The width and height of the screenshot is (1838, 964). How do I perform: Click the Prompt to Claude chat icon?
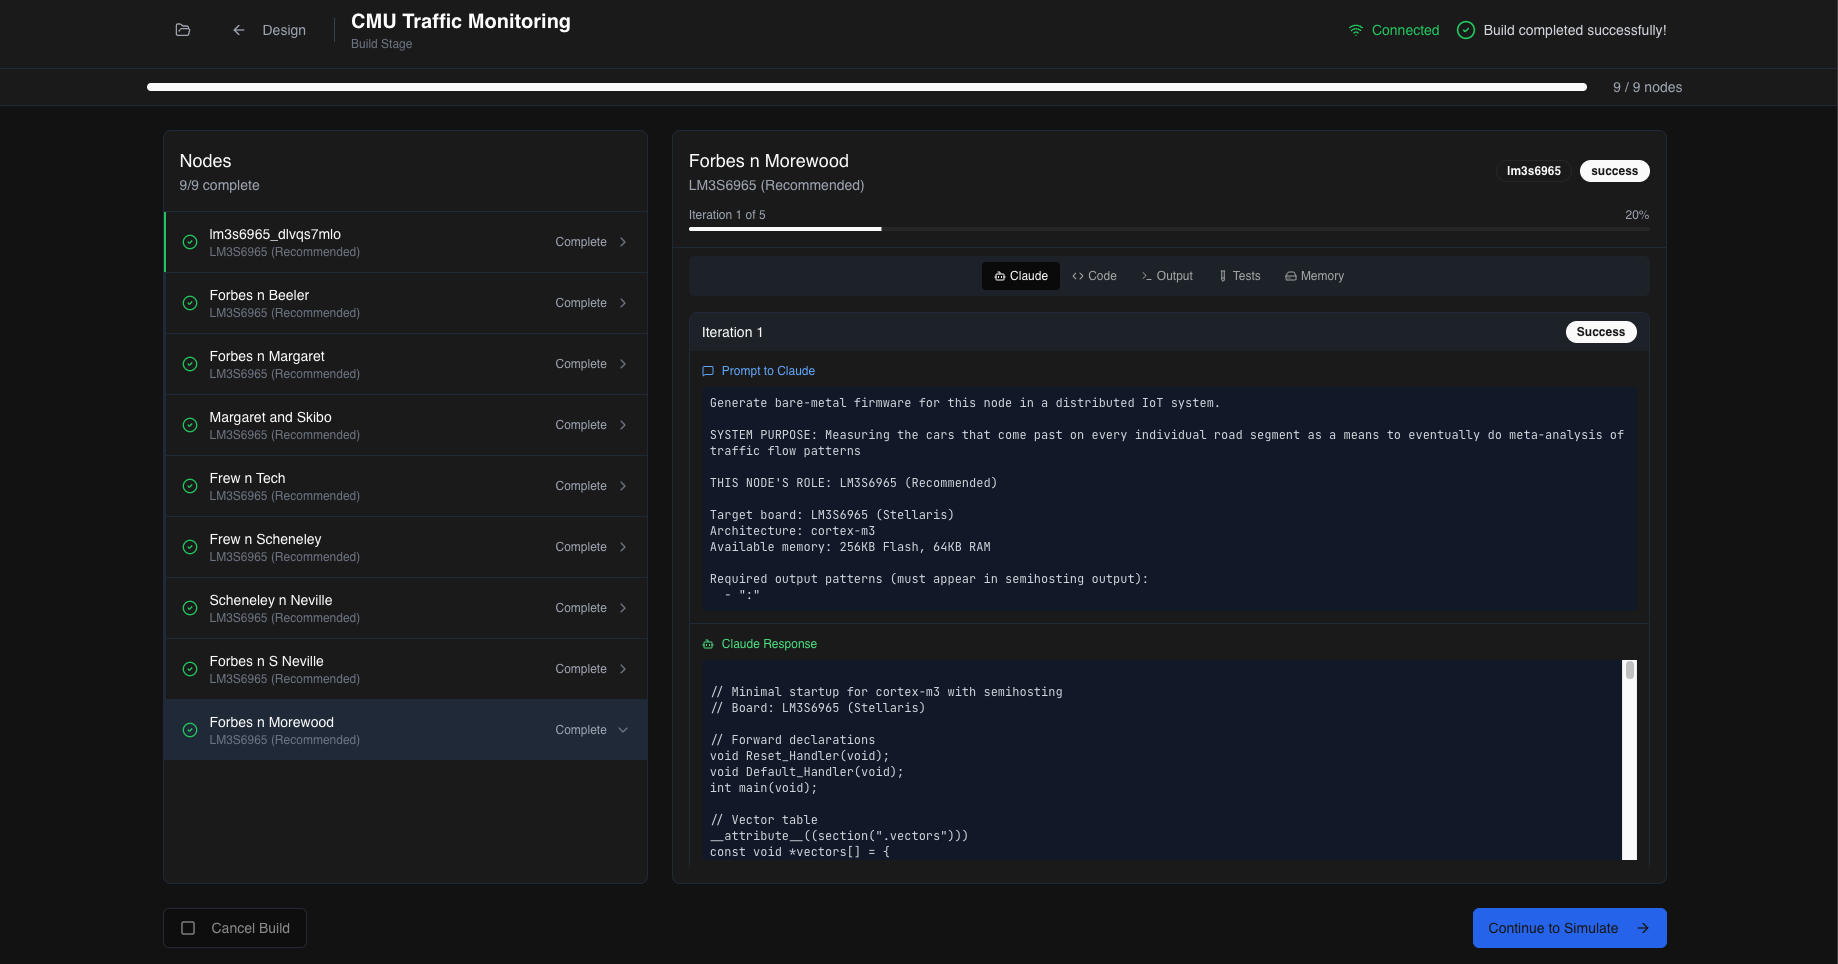708,371
